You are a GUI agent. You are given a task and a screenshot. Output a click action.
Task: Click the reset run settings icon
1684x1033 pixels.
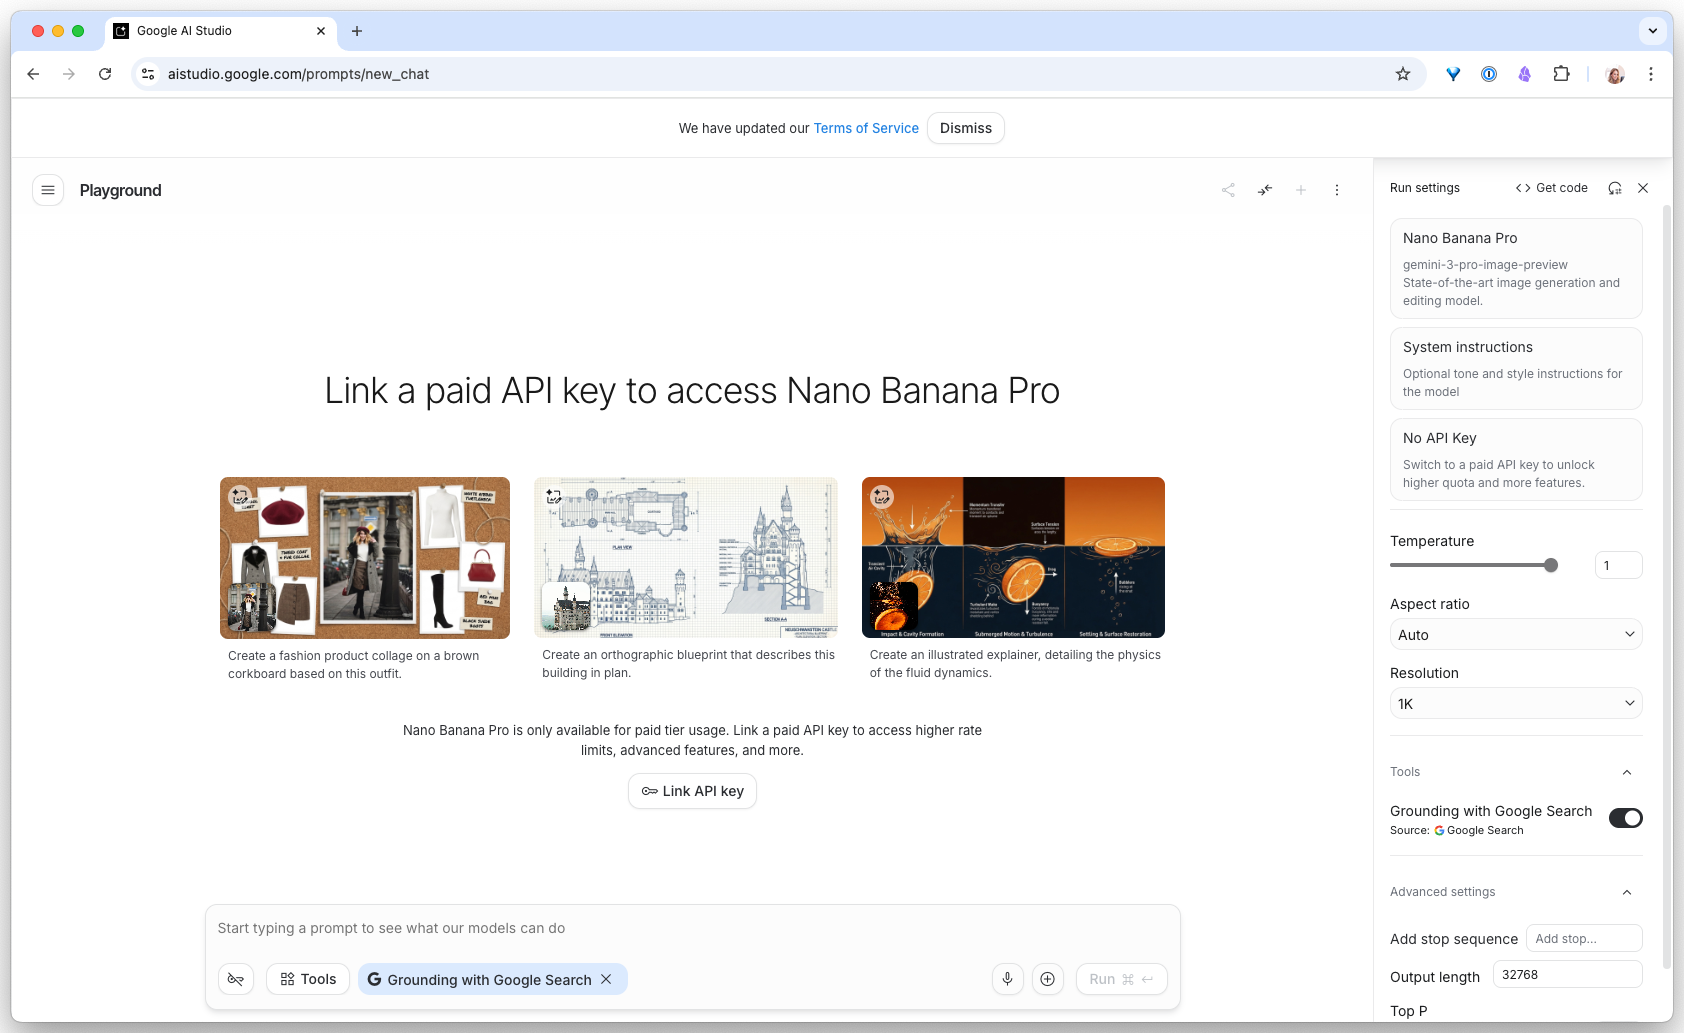click(x=1615, y=188)
